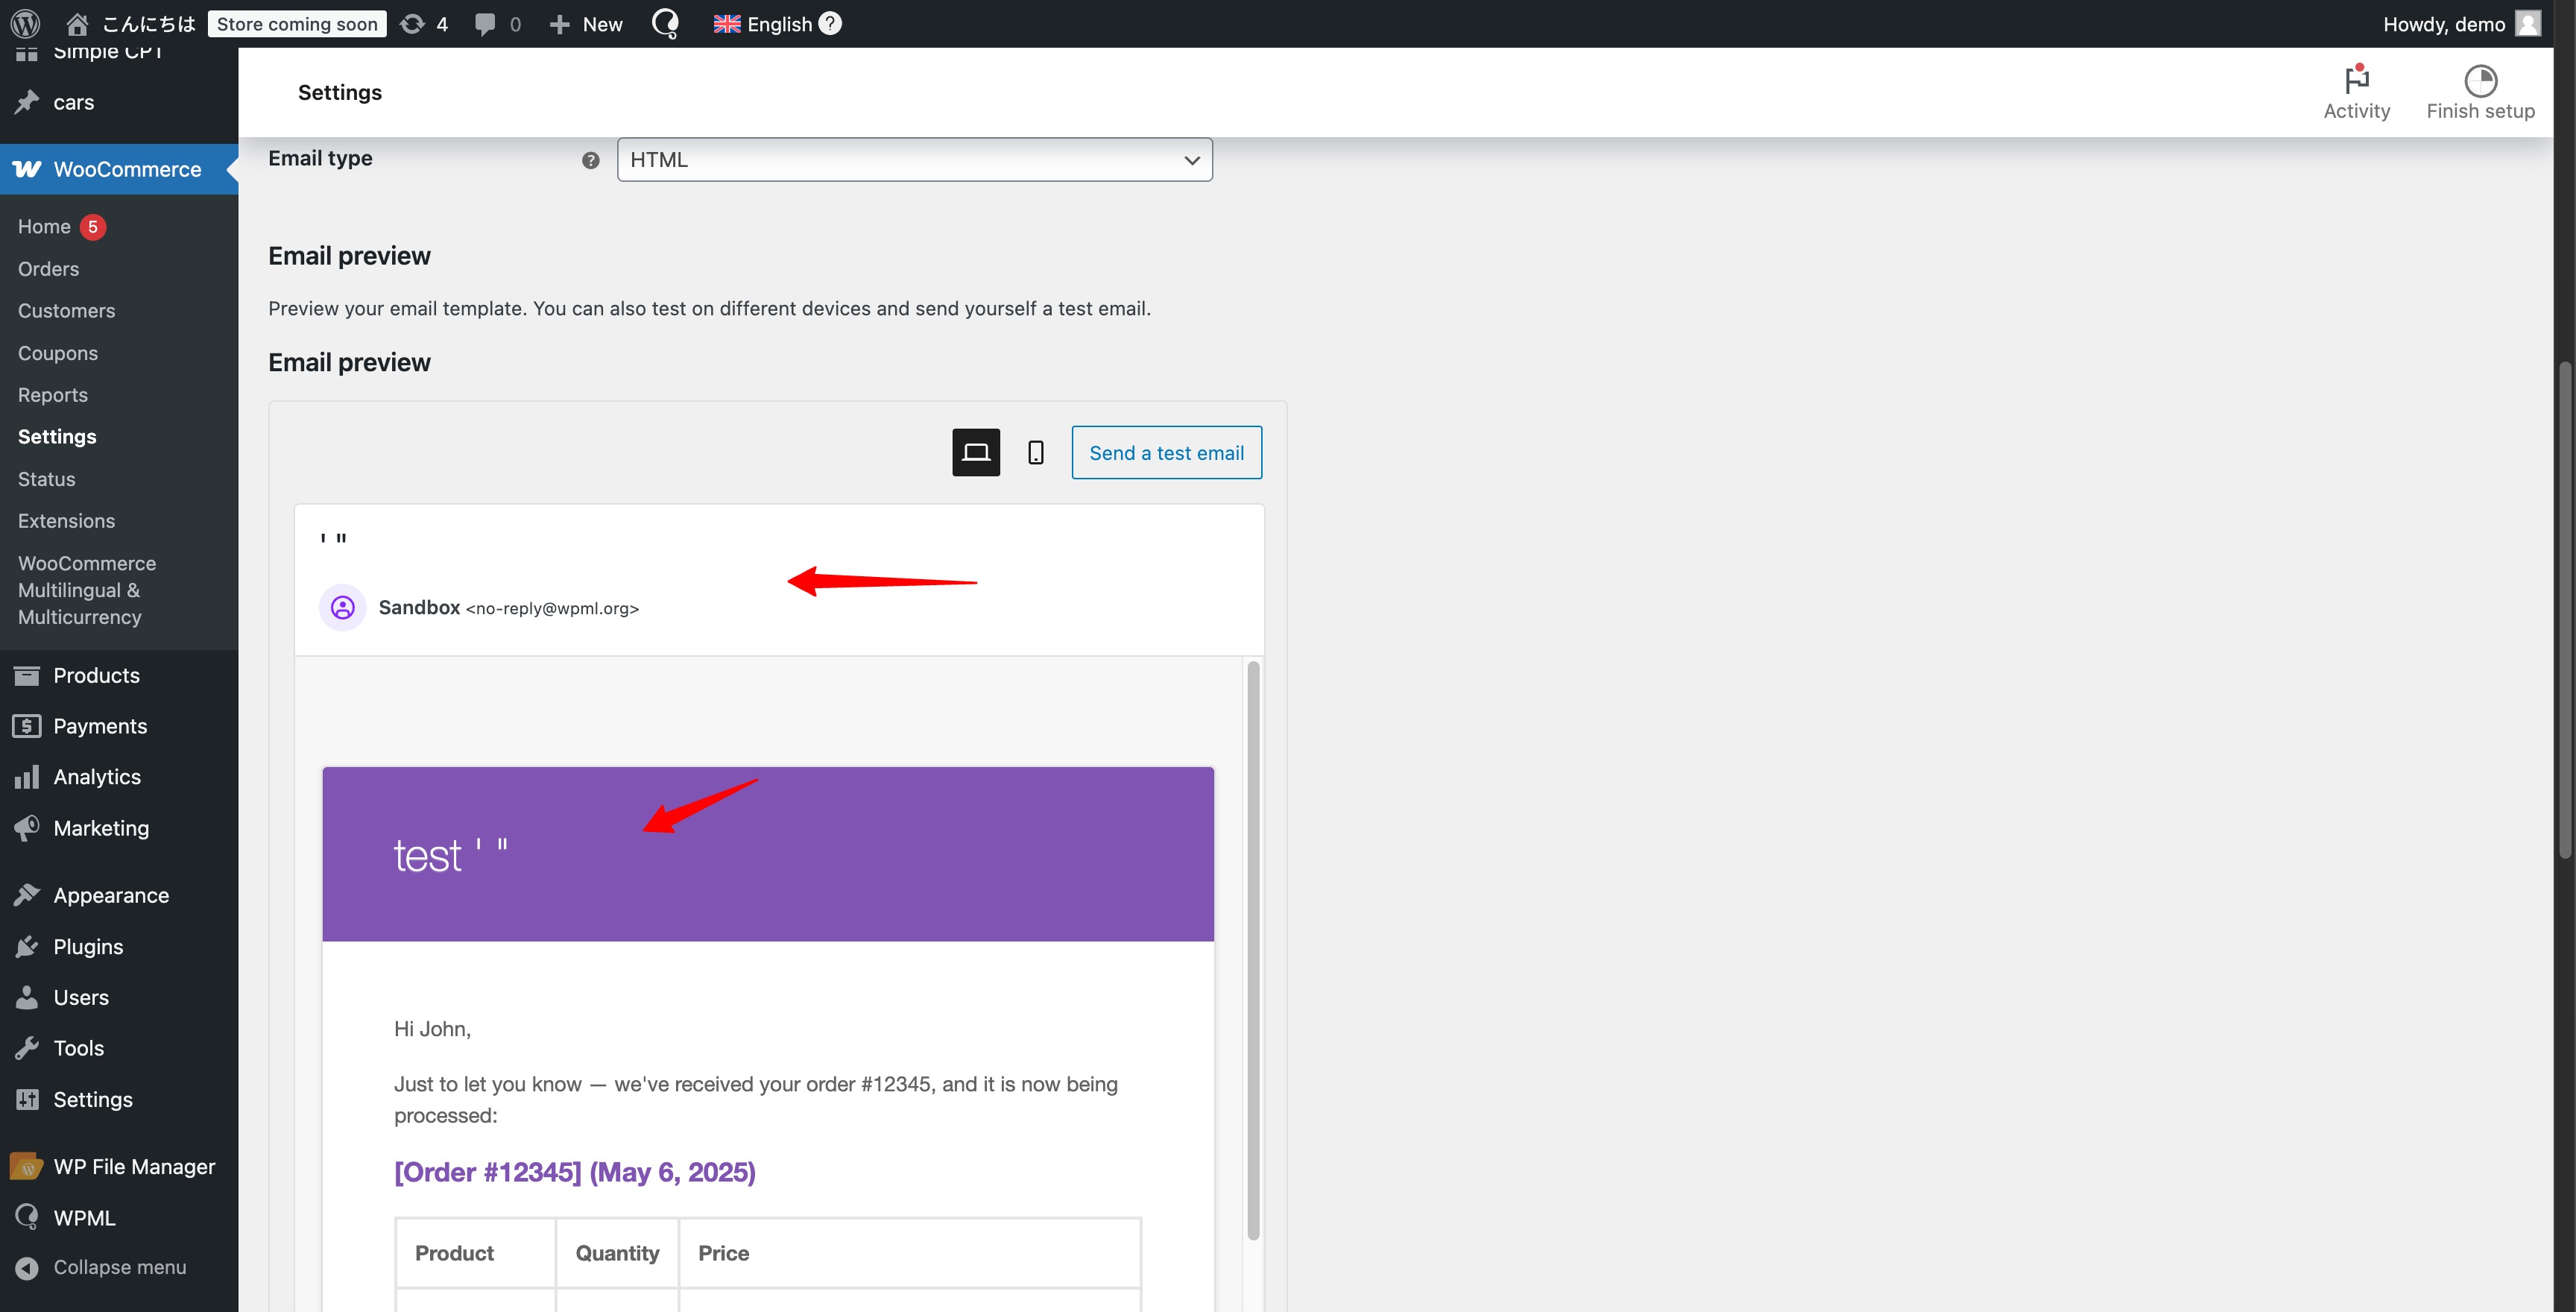Click the Sandbox sender avatar icon
2576x1312 pixels.
click(342, 607)
